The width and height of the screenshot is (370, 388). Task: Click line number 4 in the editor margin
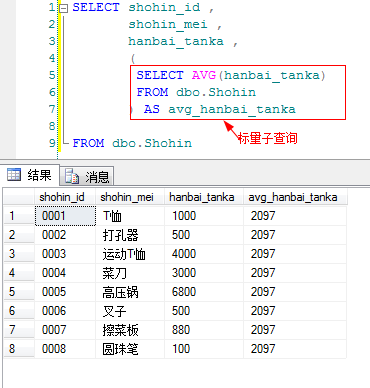coord(52,58)
